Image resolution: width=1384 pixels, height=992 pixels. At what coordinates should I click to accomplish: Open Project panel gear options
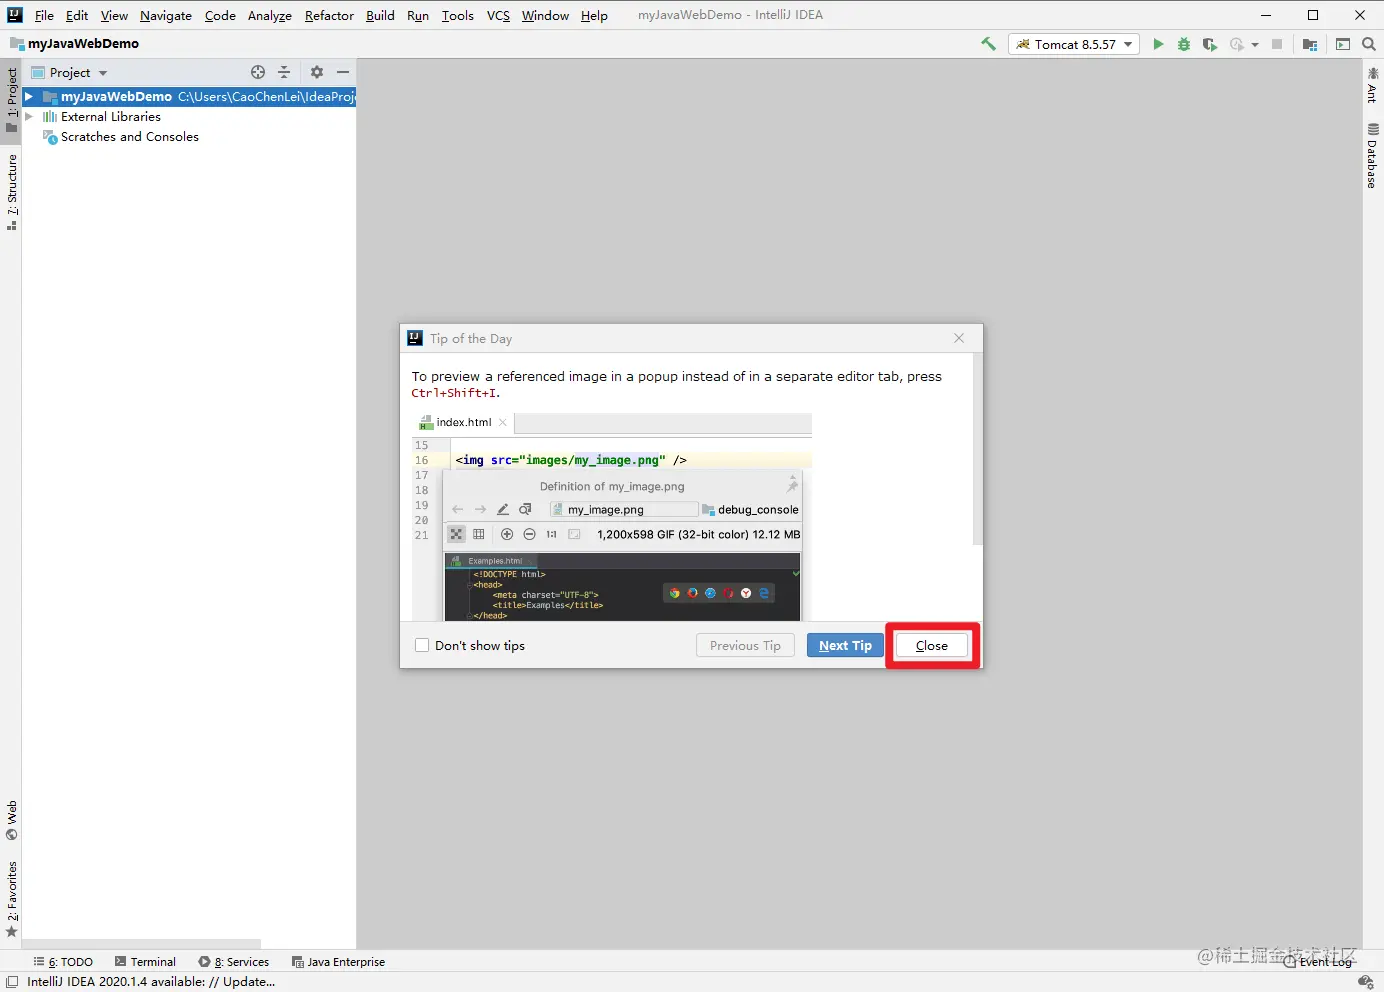317,72
